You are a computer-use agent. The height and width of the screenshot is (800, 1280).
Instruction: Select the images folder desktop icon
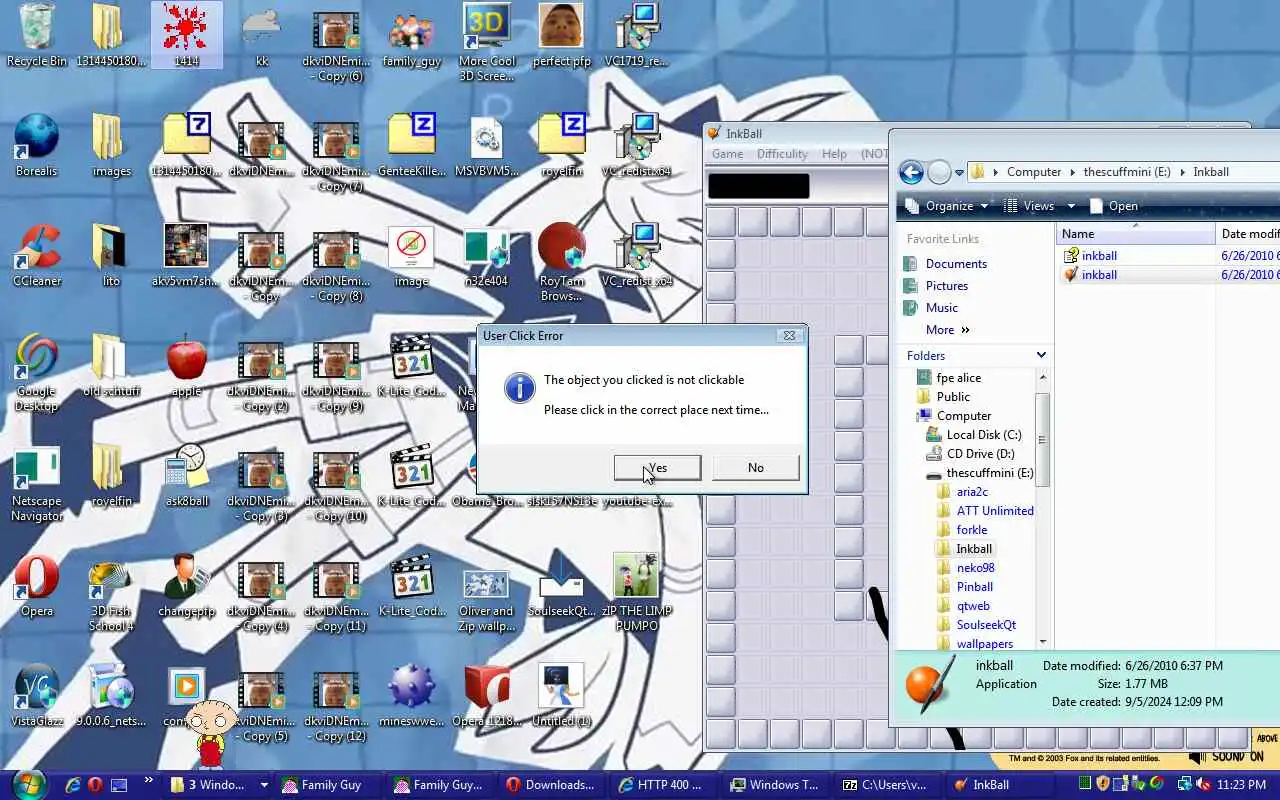tap(111, 145)
